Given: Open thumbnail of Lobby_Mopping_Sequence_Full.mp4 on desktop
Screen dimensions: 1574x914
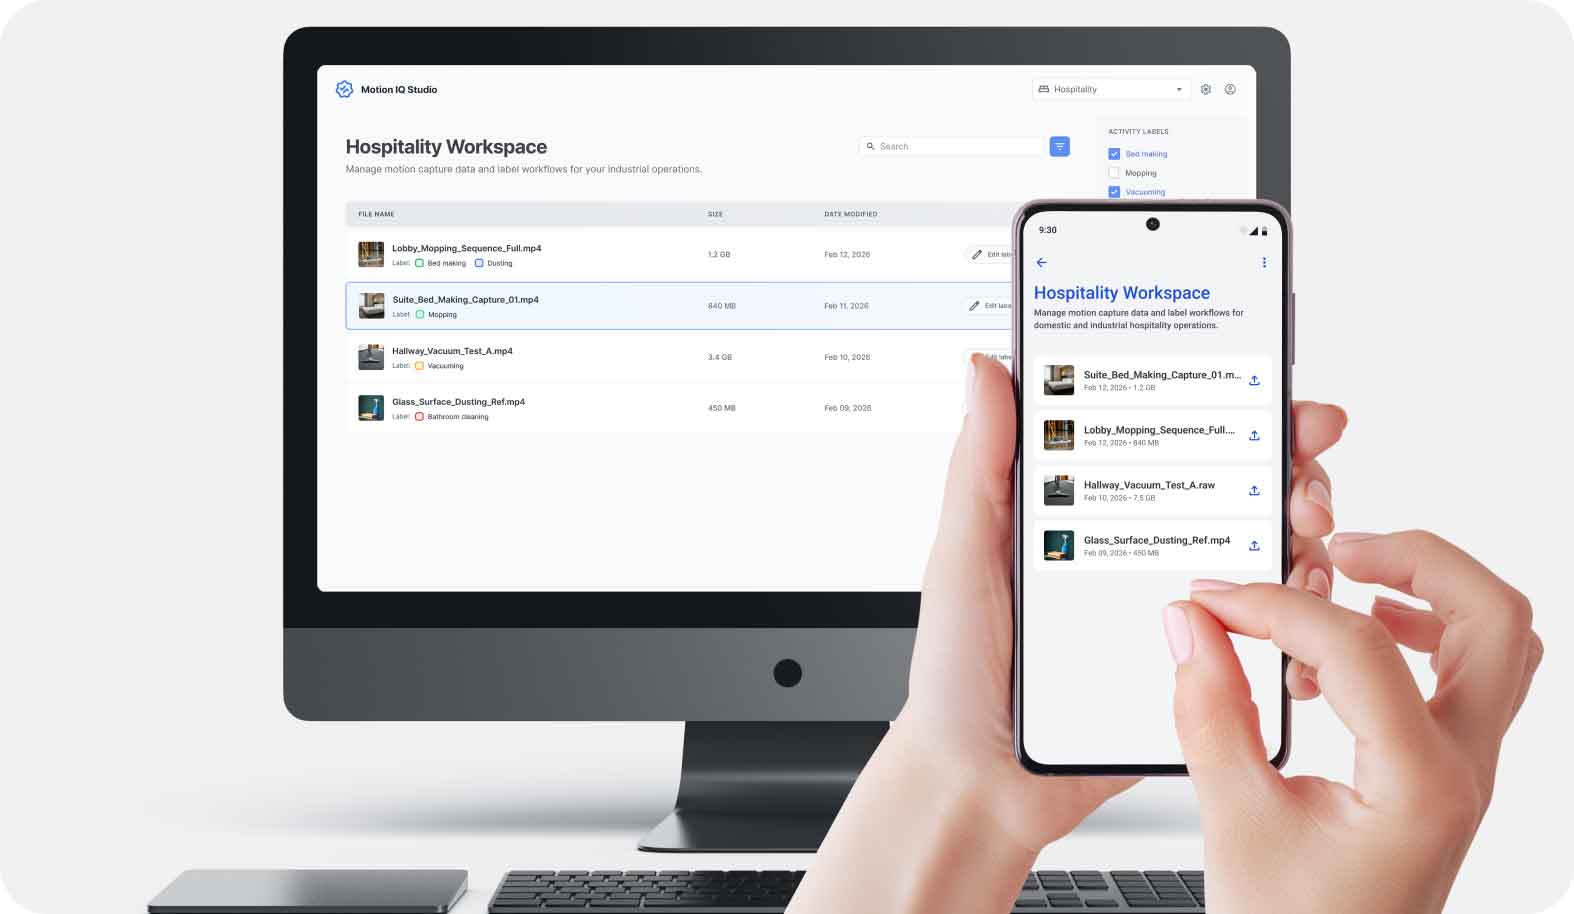Looking at the screenshot, I should click(x=371, y=254).
